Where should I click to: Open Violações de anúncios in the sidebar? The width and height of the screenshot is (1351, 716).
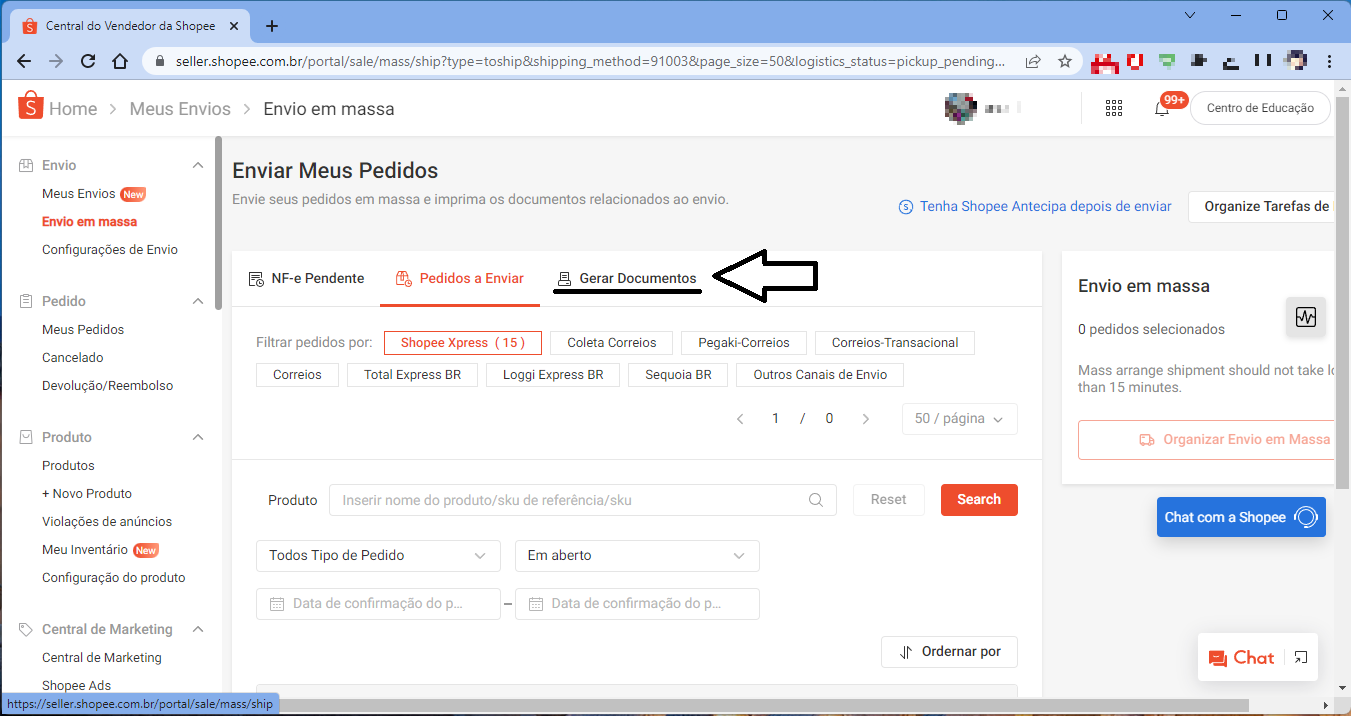click(x=107, y=522)
